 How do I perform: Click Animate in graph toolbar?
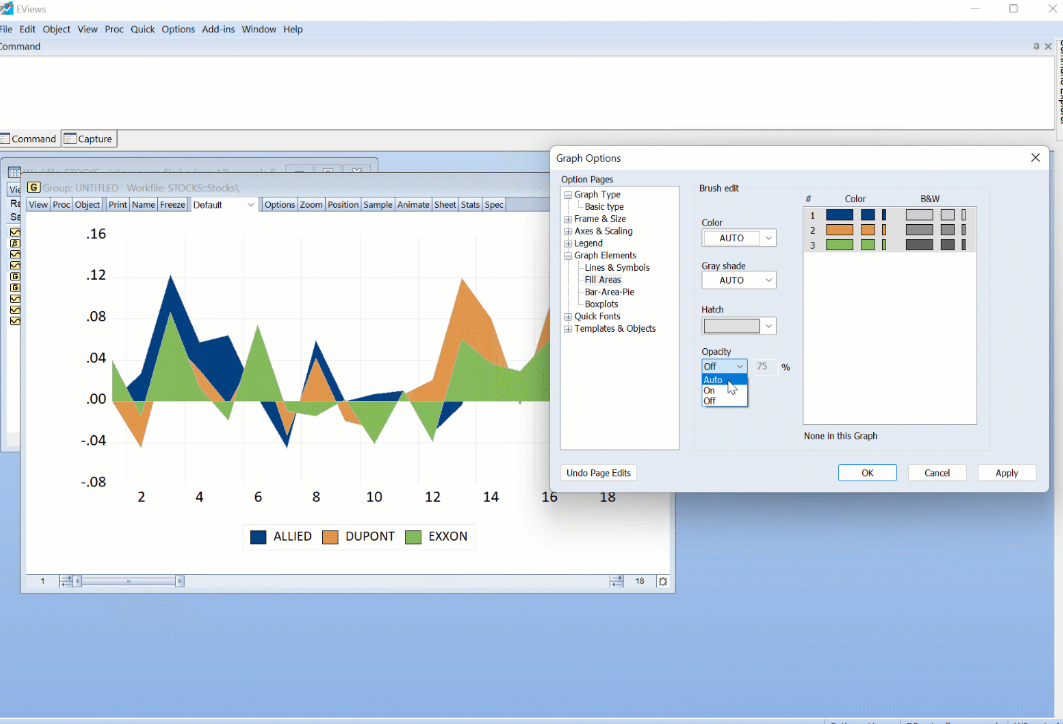pos(413,205)
